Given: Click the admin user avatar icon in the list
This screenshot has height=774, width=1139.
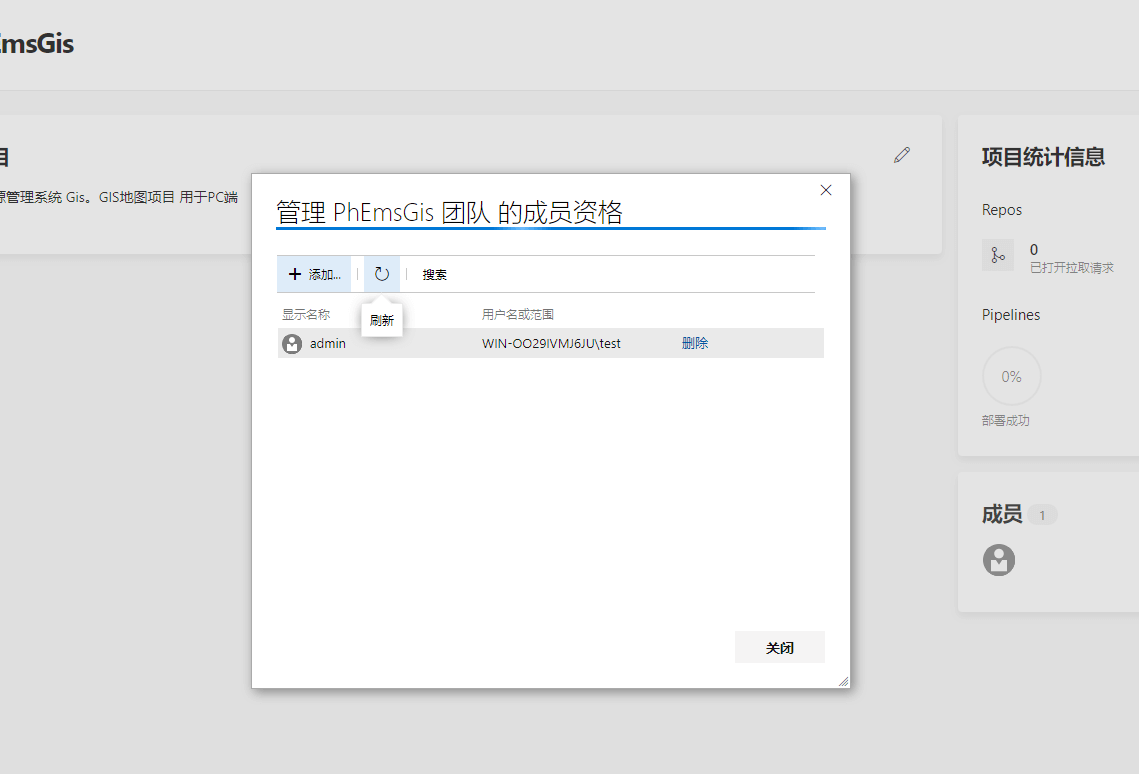Looking at the screenshot, I should pyautogui.click(x=292, y=344).
